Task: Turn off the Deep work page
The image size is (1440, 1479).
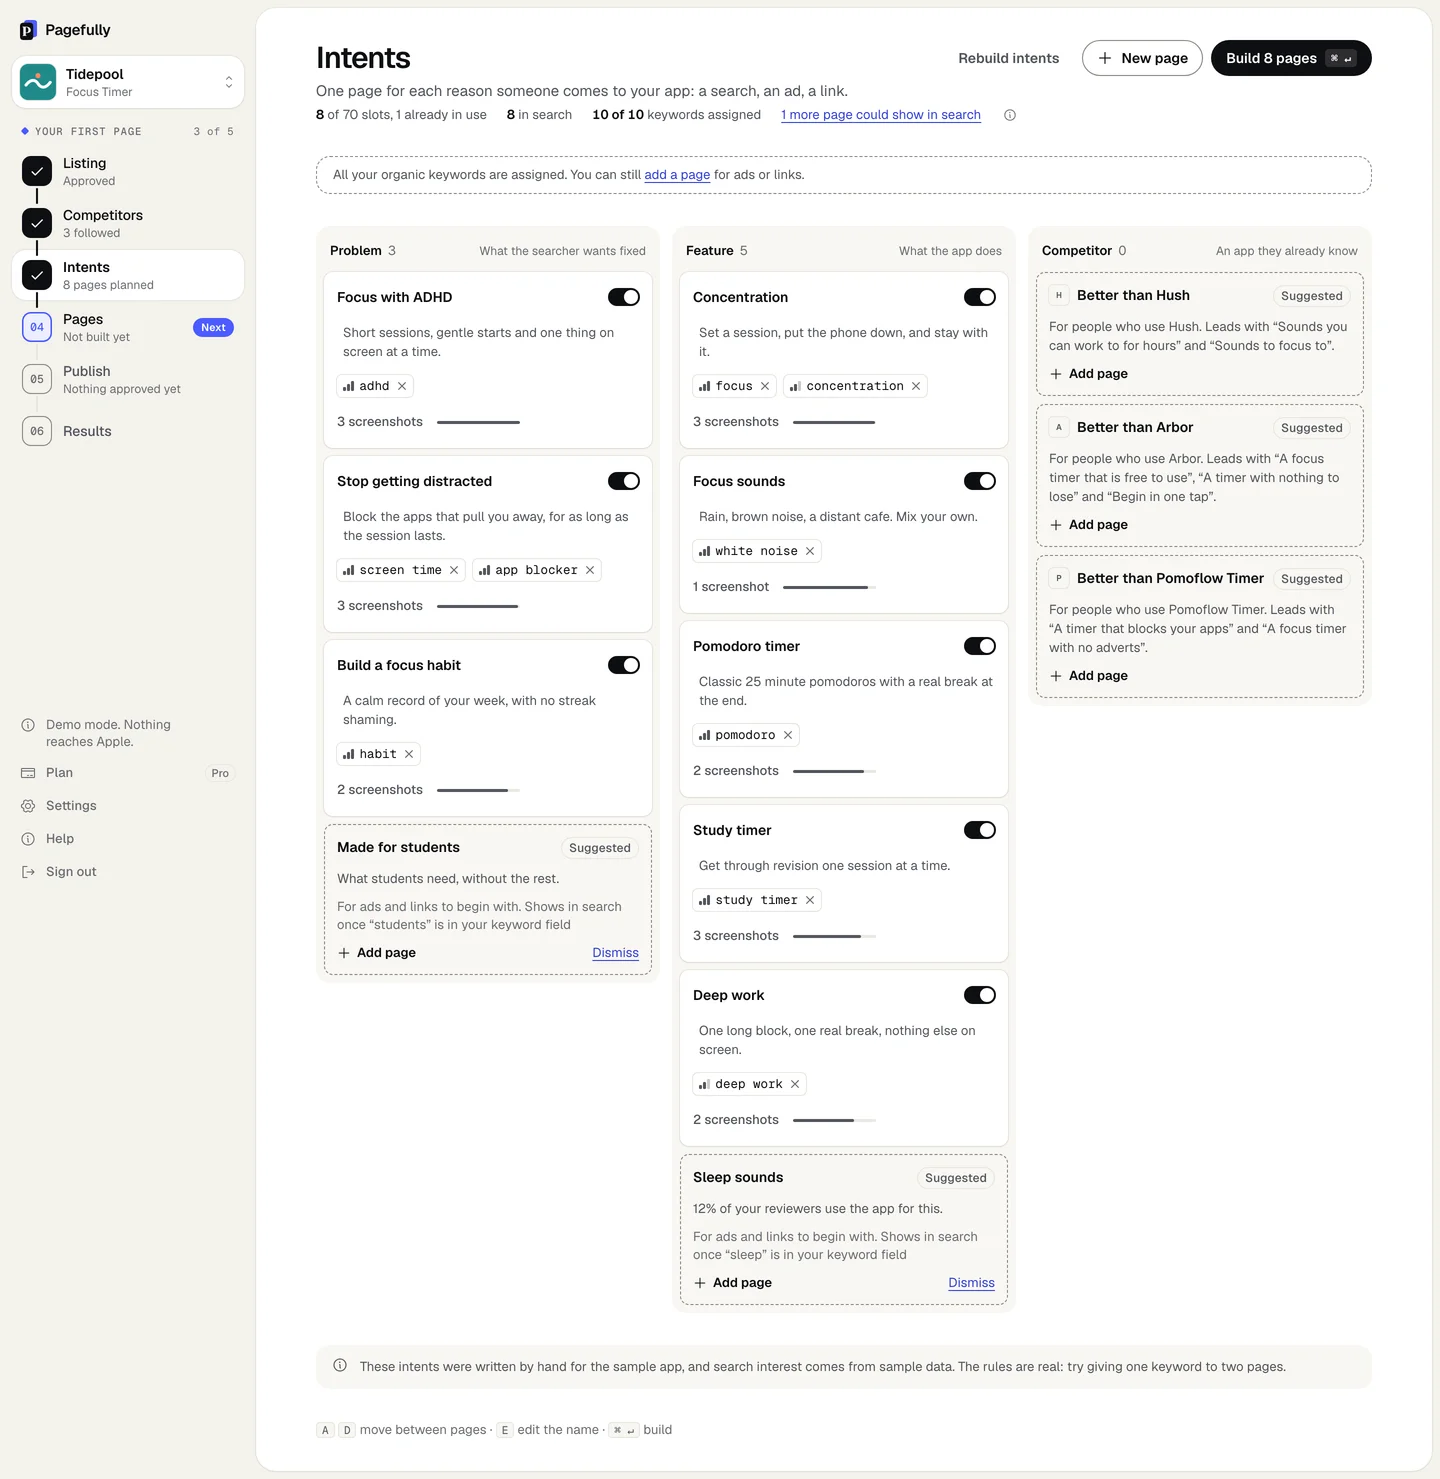Action: (980, 995)
